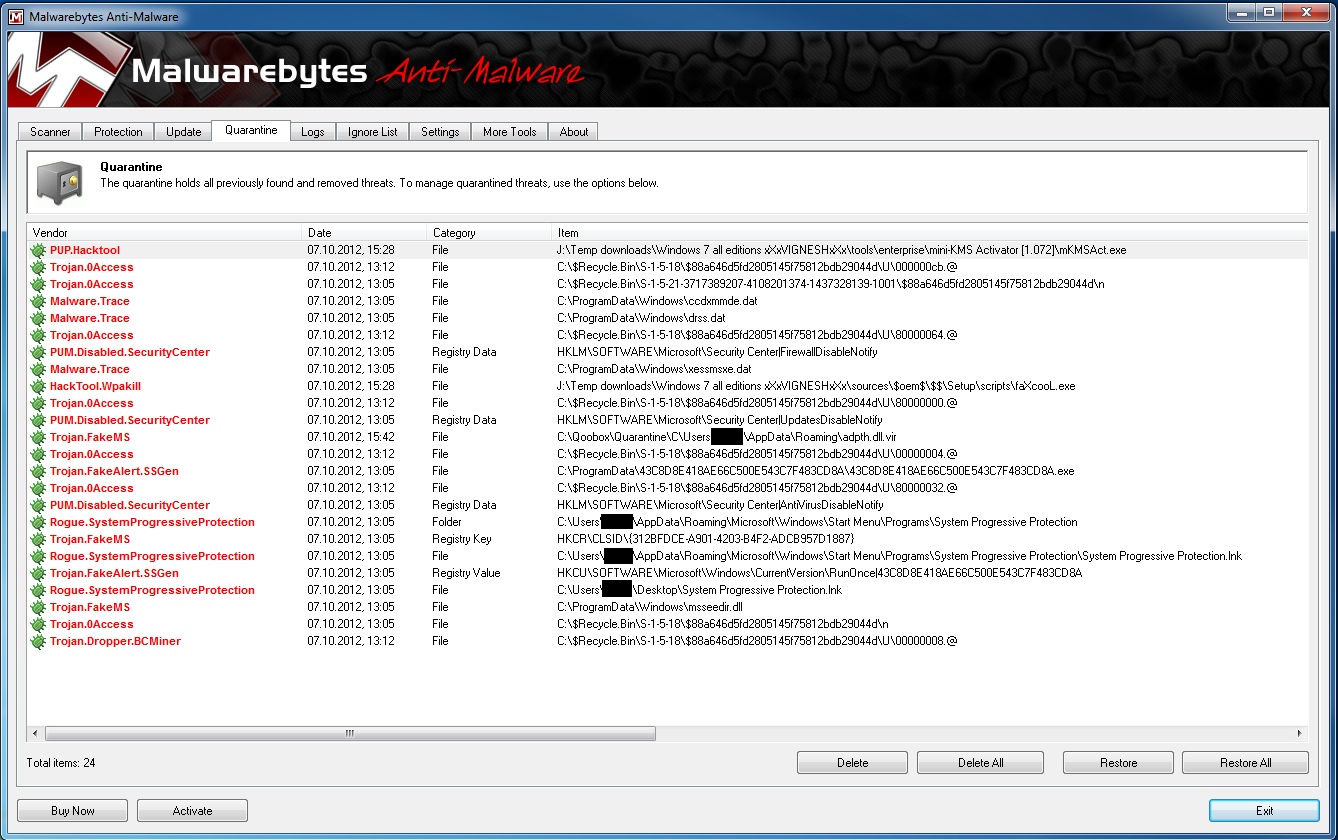
Task: Select the item path ending in mKMSAct.exe
Action: click(841, 250)
